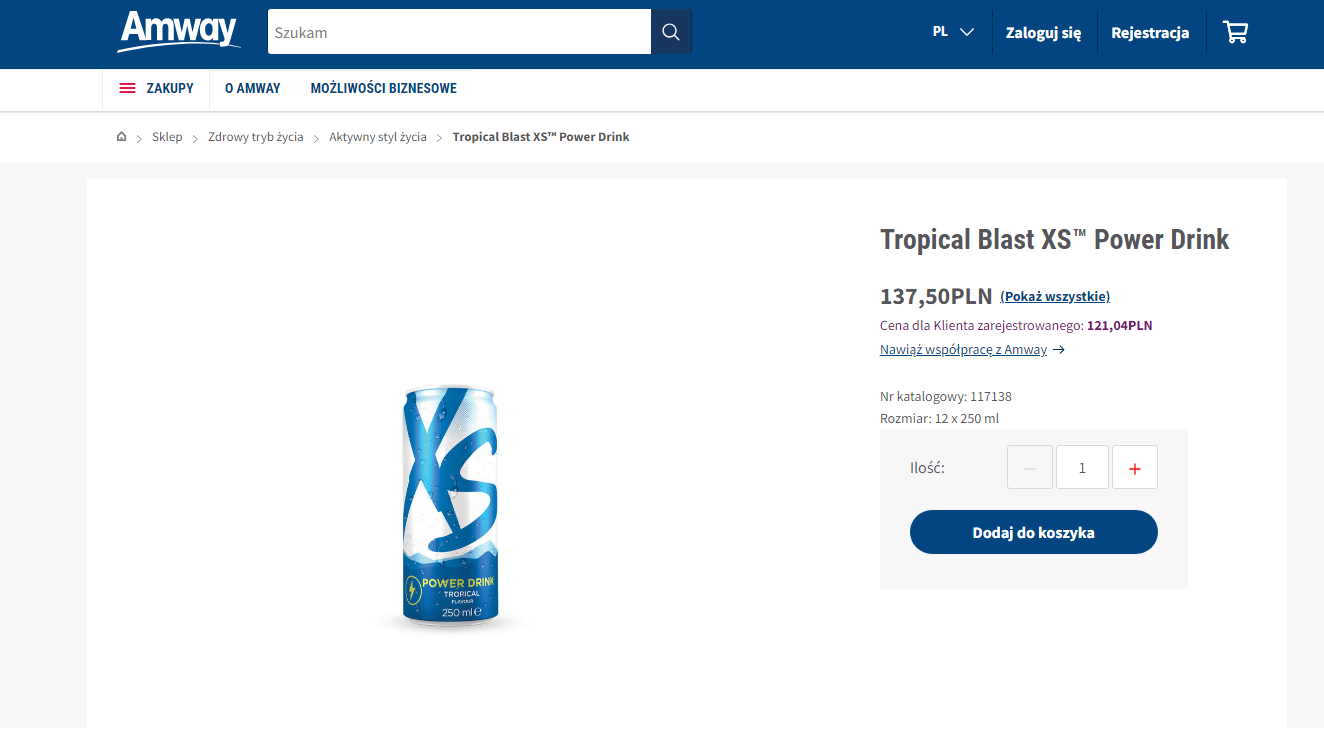Click the arrow next to Nawiąż współpracę
This screenshot has width=1324, height=730.
1059,350
